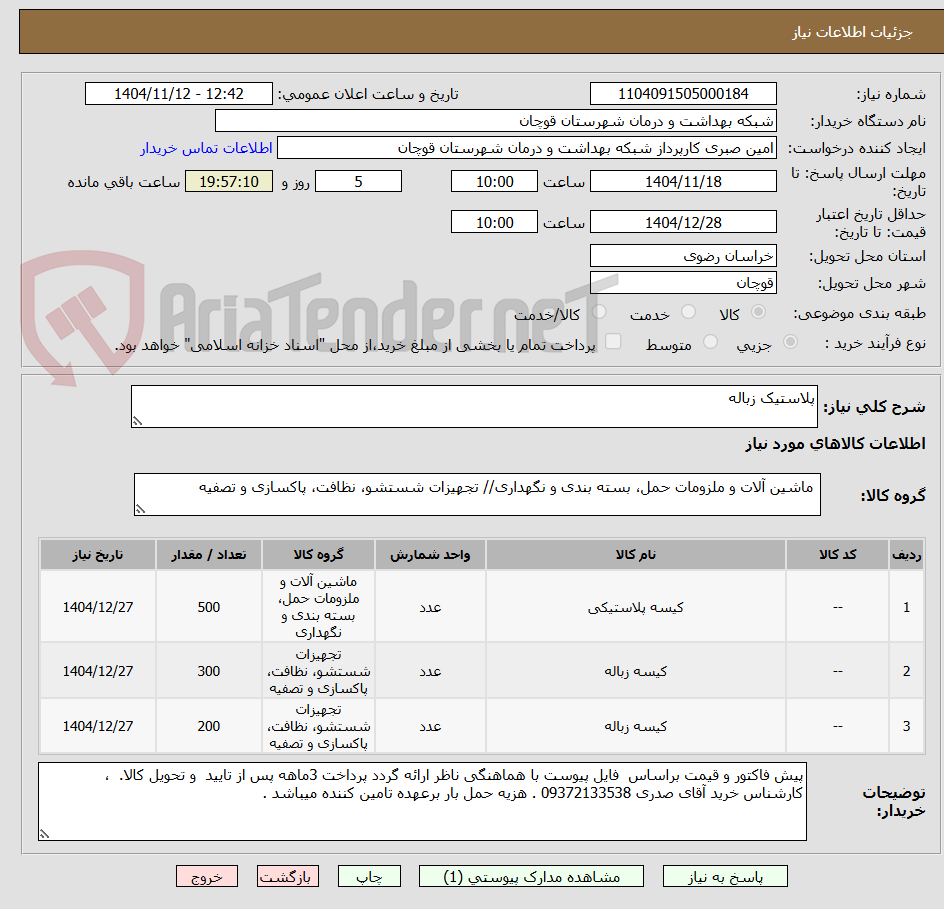Screen dimensions: 944x909
Task: Click the resize grip of the buyer notes textarea
Action: pyautogui.click(x=44, y=834)
